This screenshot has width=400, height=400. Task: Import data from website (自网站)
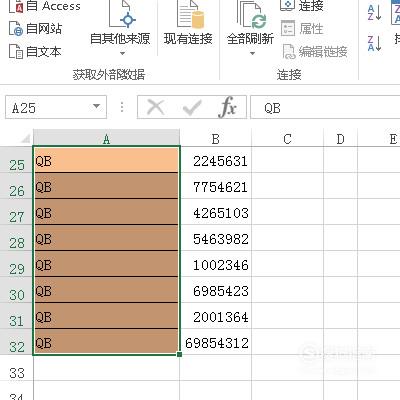coord(35,29)
